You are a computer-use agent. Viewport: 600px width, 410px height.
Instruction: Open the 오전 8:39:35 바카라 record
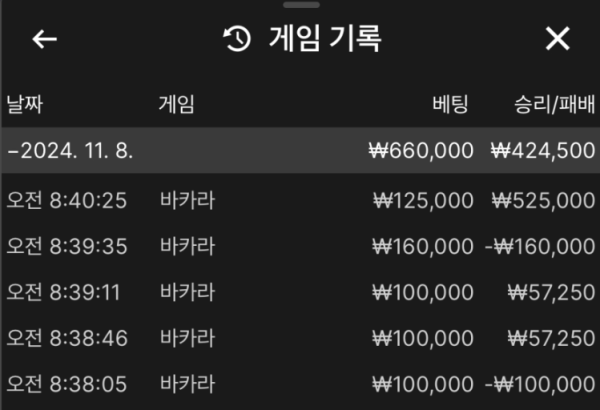301,246
